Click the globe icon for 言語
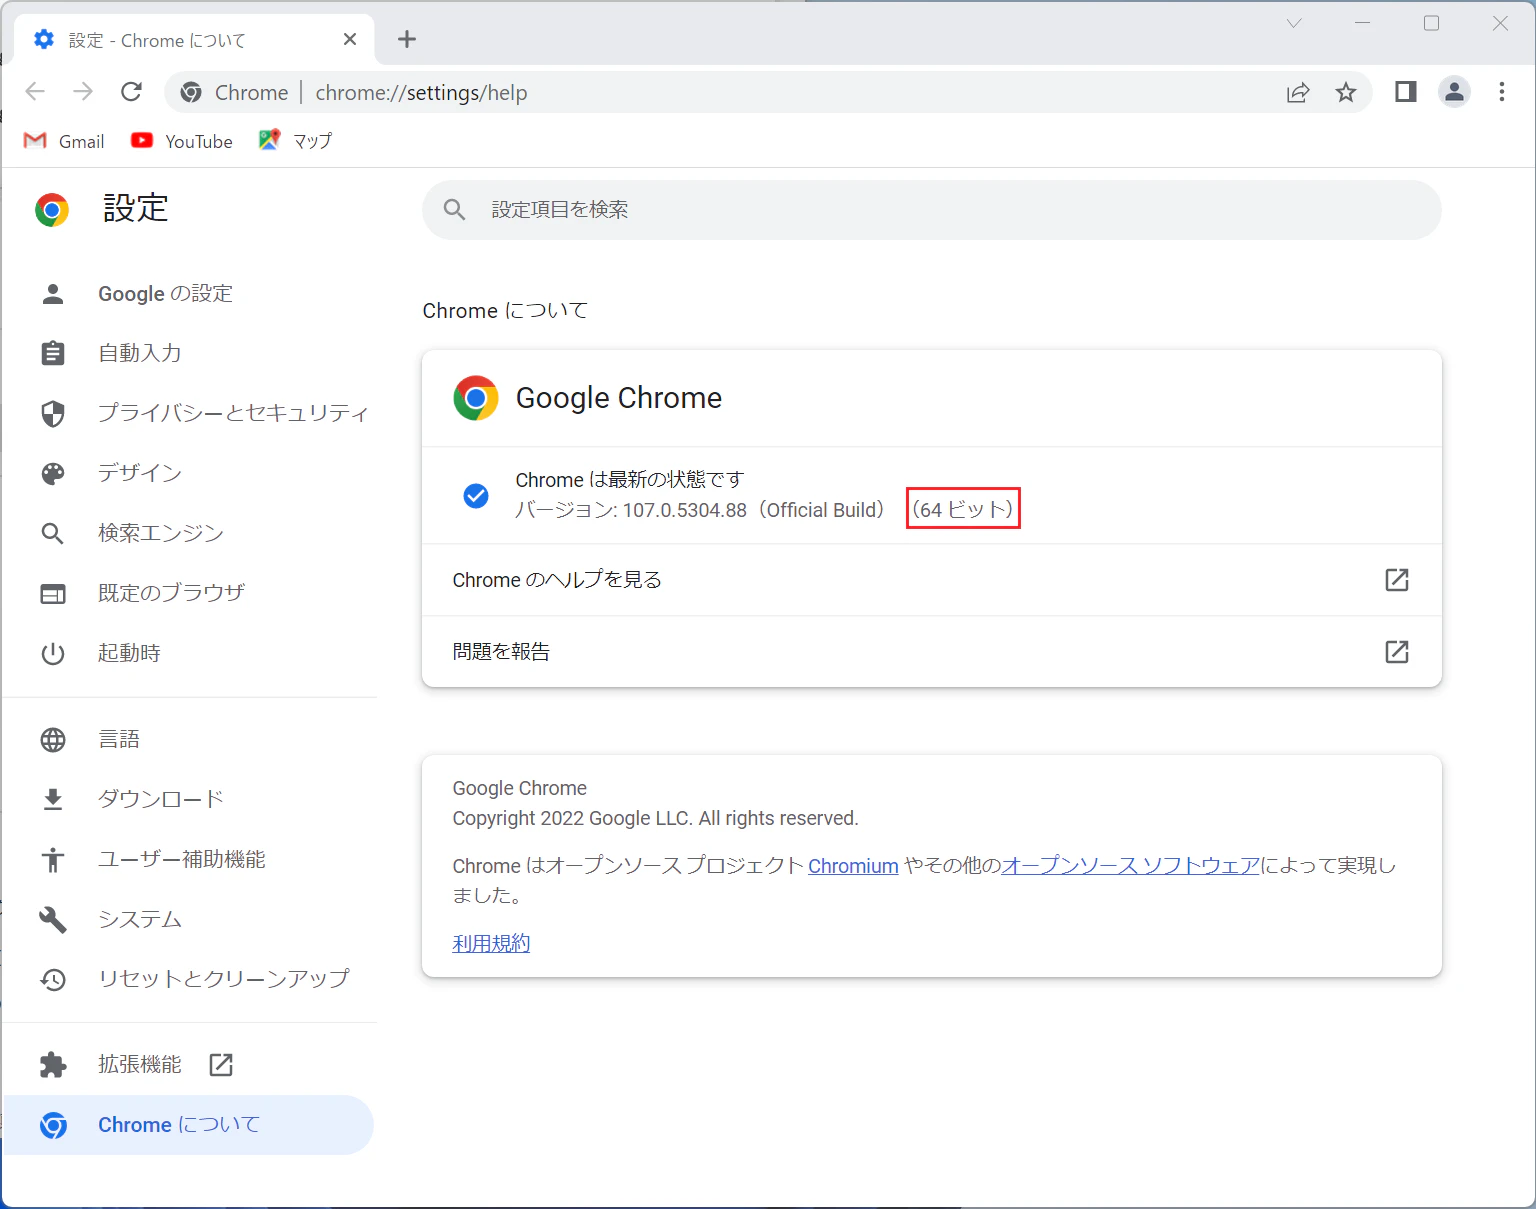This screenshot has width=1536, height=1209. 53,739
